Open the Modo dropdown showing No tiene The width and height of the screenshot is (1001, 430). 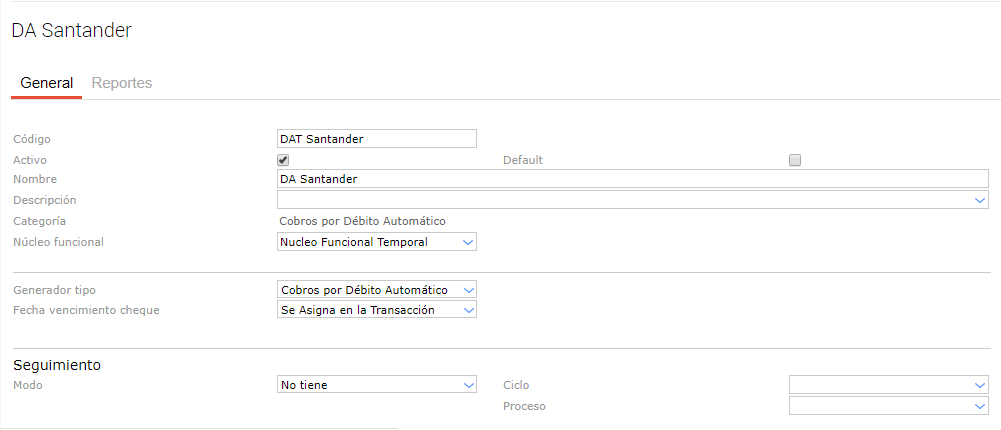[376, 385]
